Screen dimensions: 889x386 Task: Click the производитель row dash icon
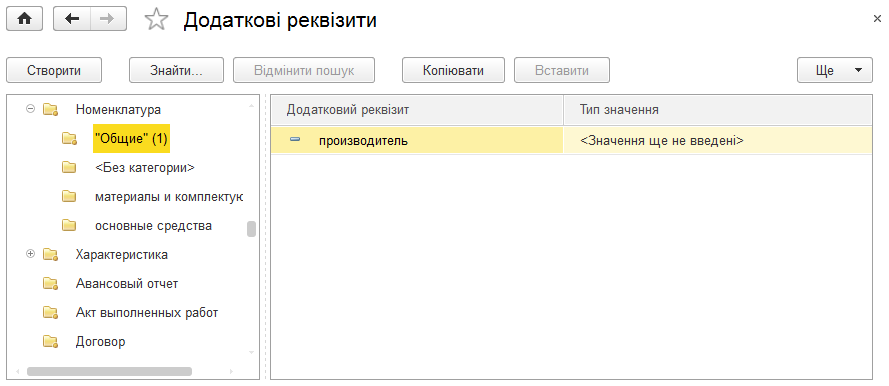pos(295,139)
